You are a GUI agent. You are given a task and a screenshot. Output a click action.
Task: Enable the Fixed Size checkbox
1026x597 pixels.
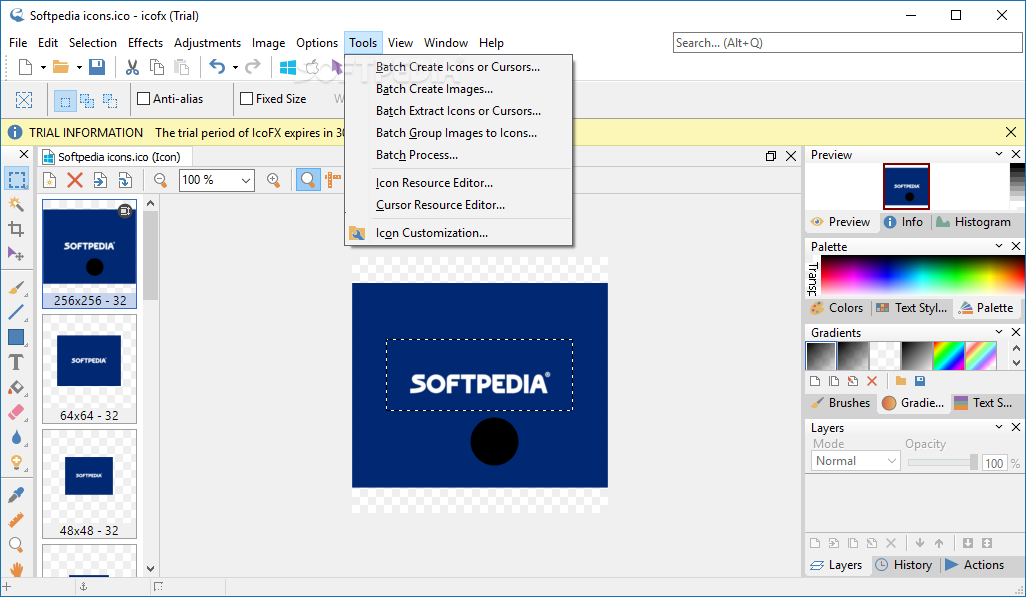point(247,99)
